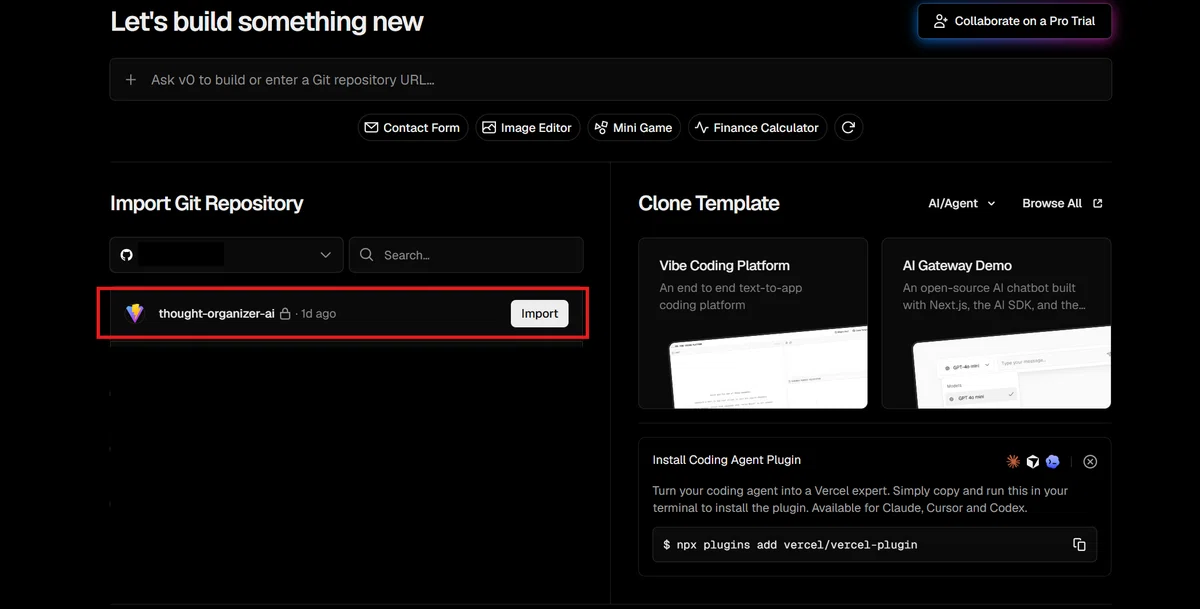Click the blue Codex terminal icon
This screenshot has width=1200, height=609.
coord(1053,461)
